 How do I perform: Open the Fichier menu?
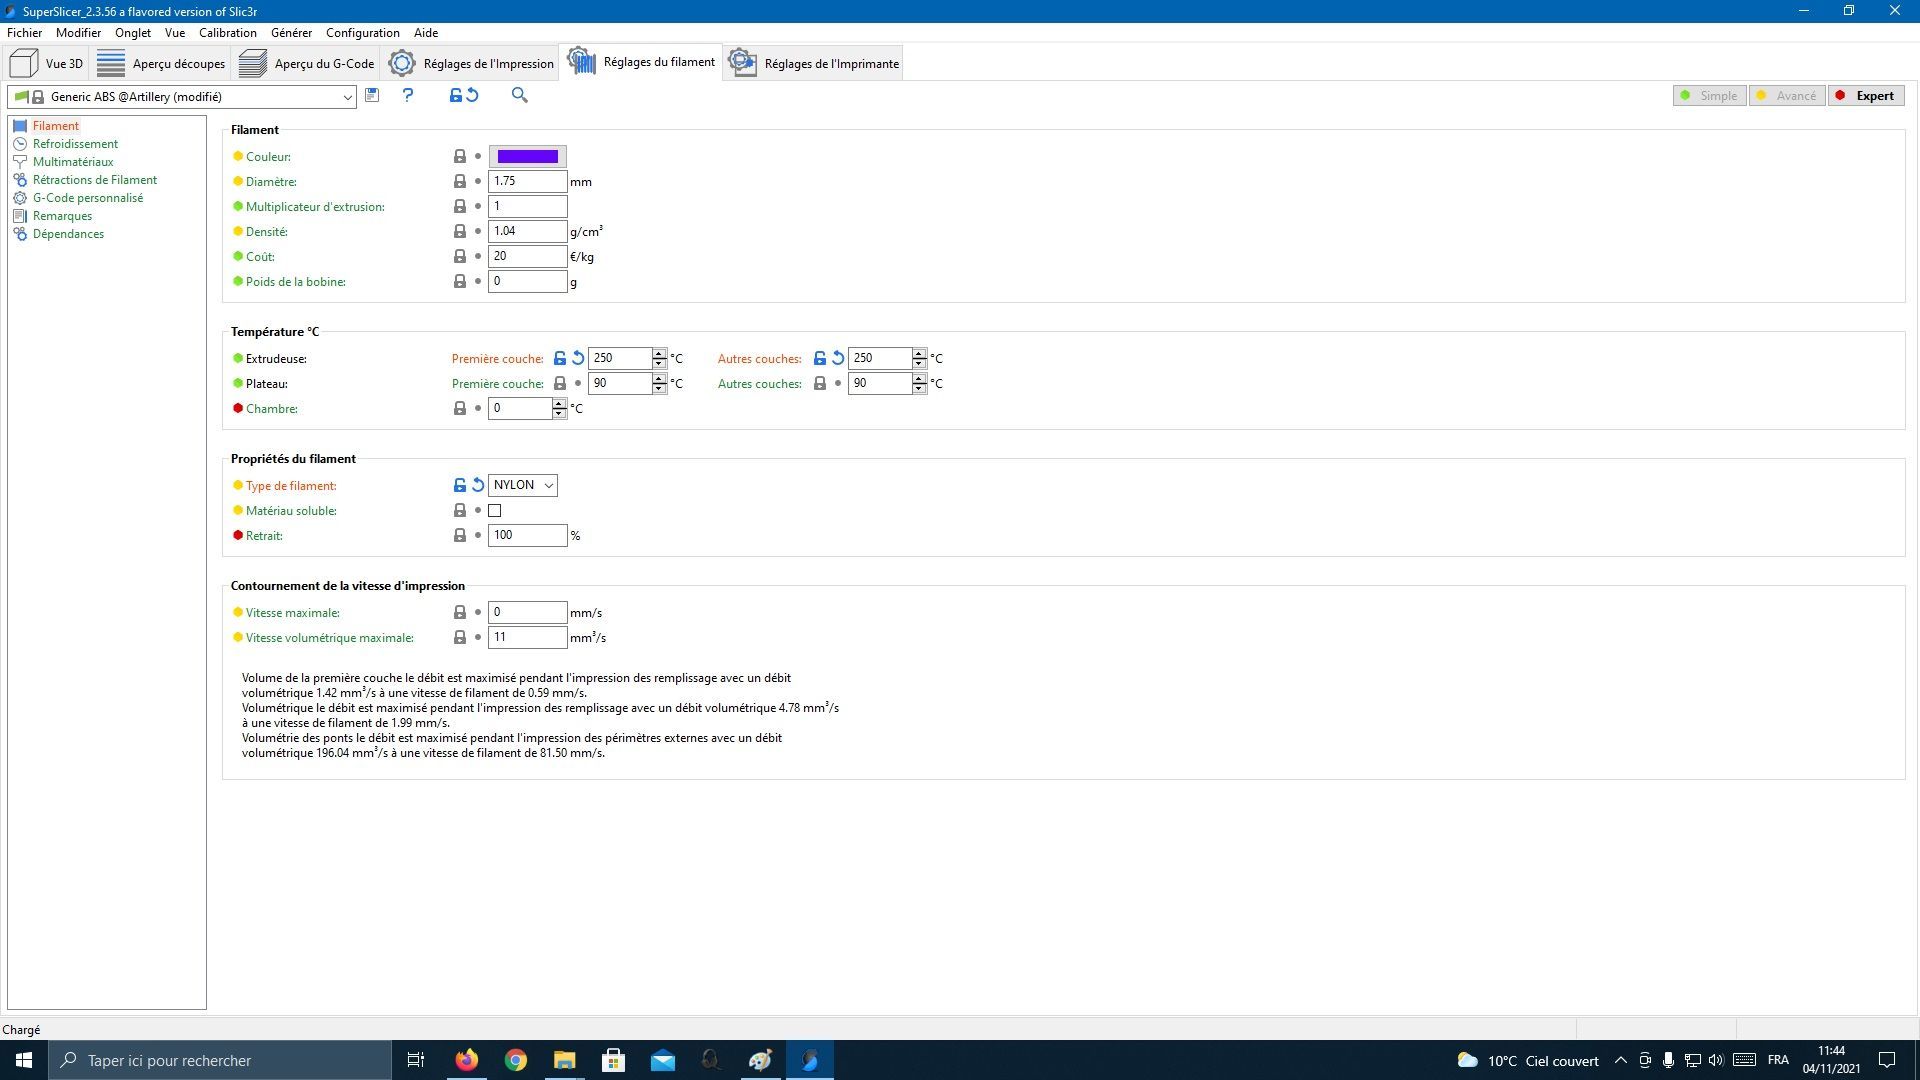(x=25, y=32)
